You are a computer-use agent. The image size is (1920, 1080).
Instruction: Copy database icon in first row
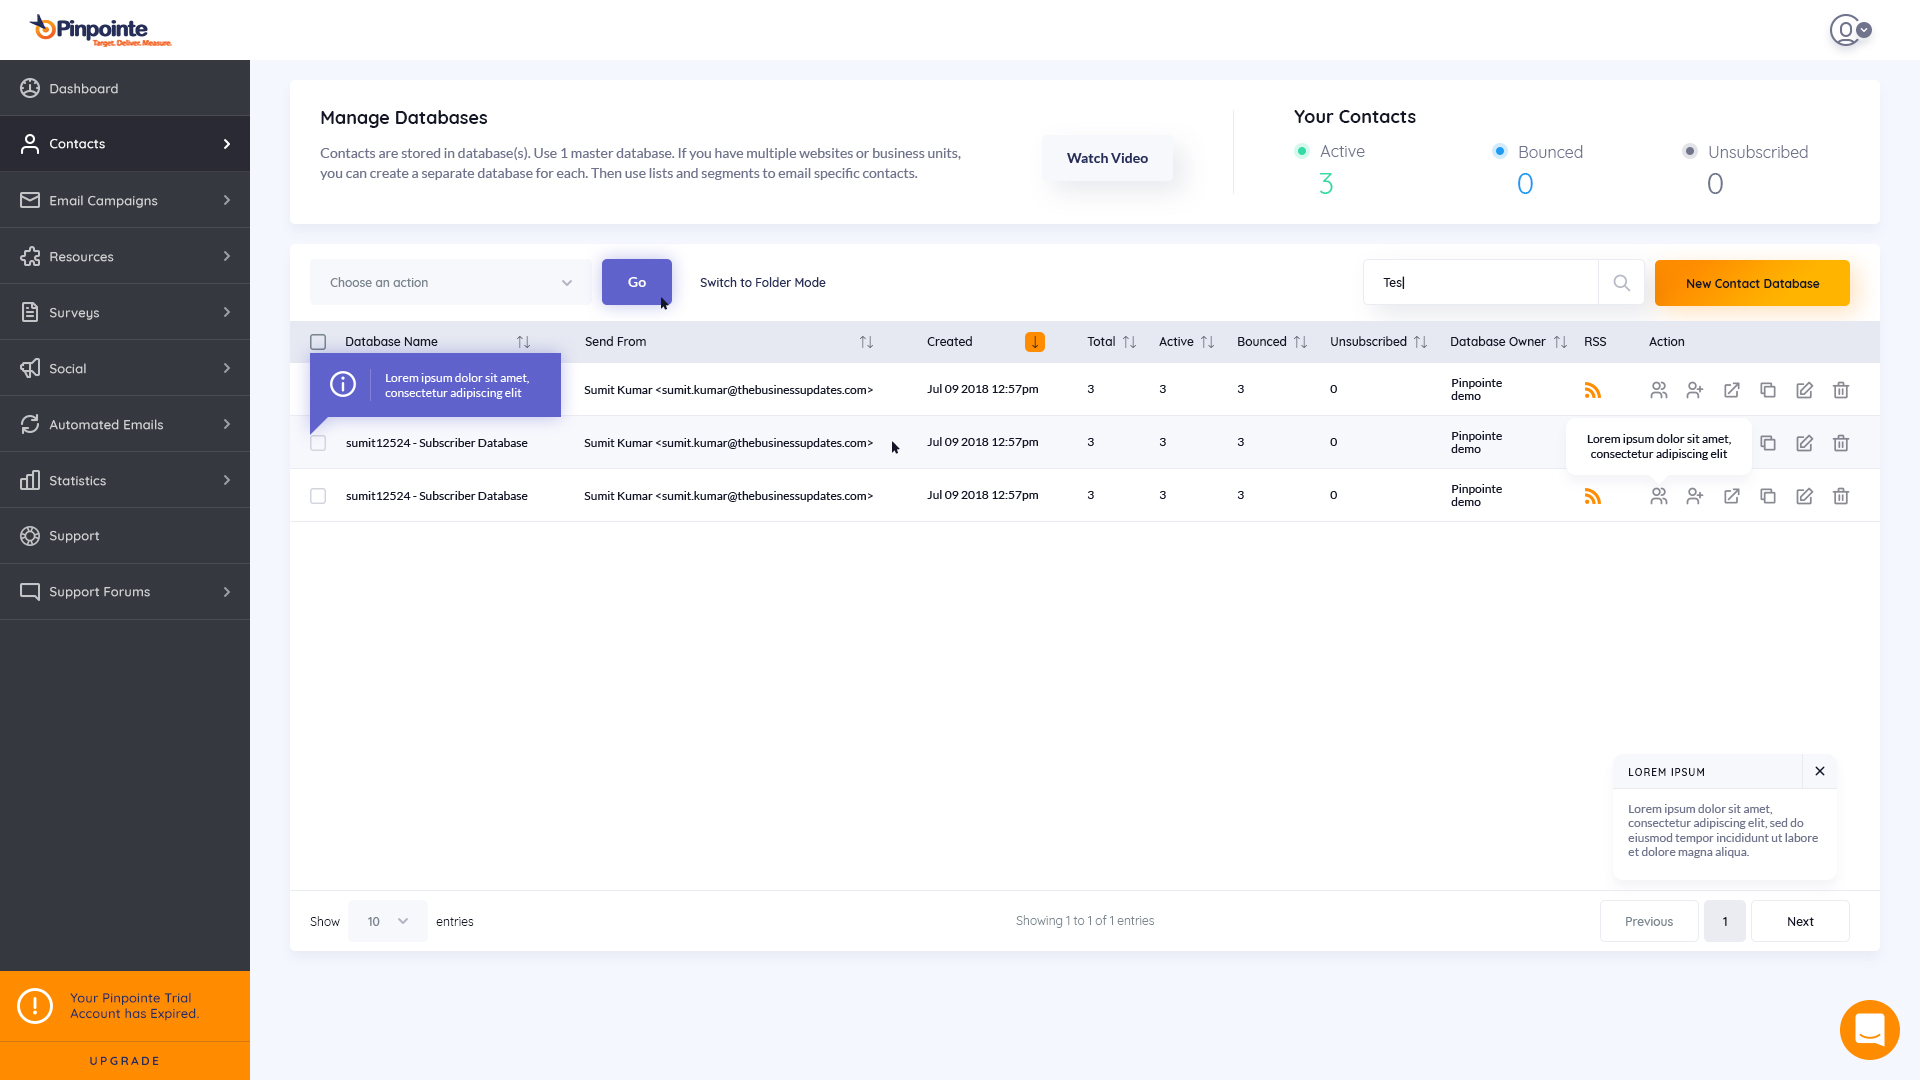1768,390
